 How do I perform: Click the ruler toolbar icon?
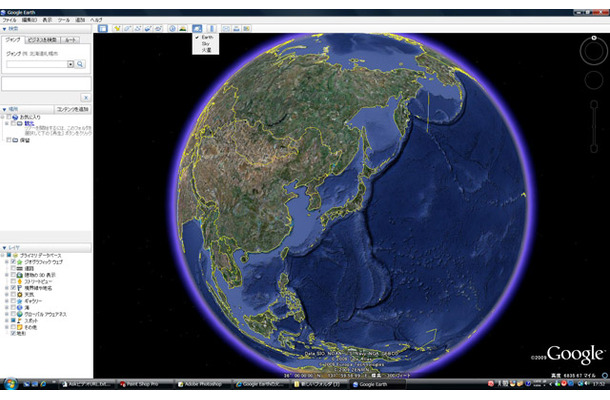[212, 28]
